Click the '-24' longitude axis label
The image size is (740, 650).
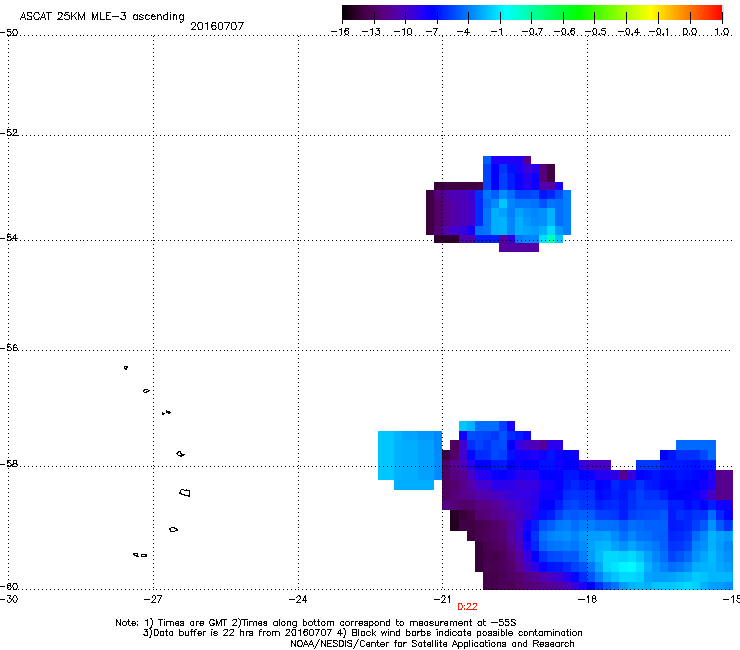tap(298, 599)
